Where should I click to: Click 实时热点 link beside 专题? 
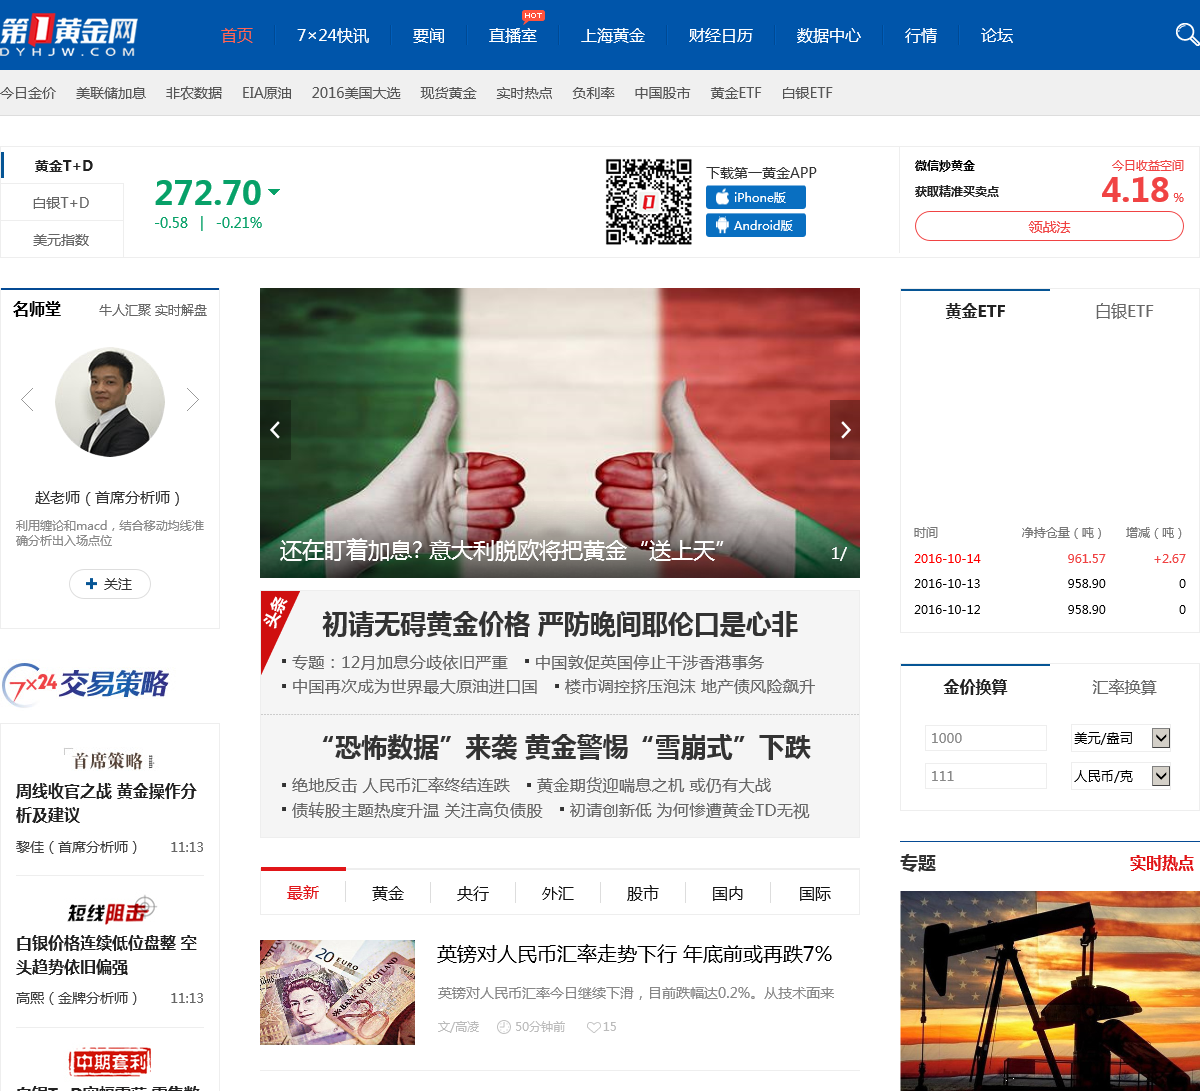[x=1162, y=863]
